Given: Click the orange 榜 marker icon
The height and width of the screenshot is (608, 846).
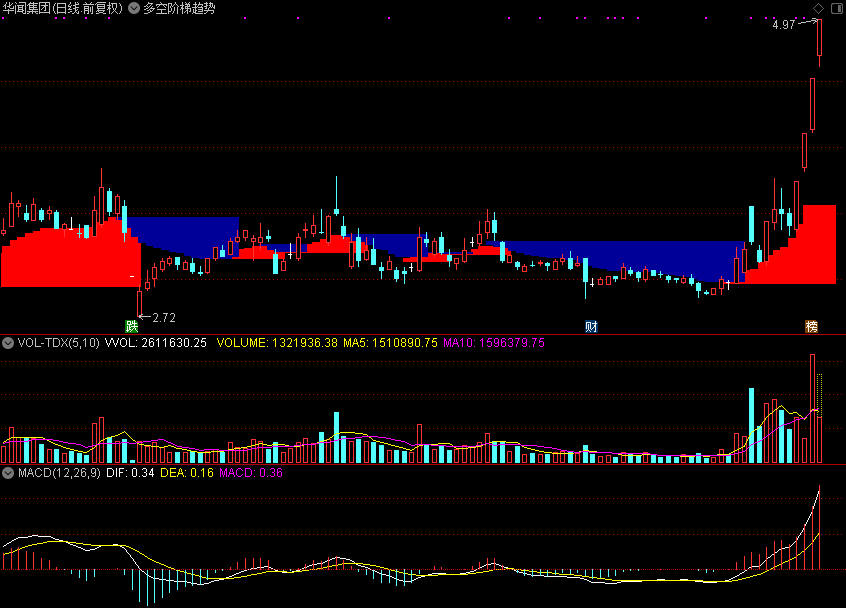Looking at the screenshot, I should coord(811,326).
